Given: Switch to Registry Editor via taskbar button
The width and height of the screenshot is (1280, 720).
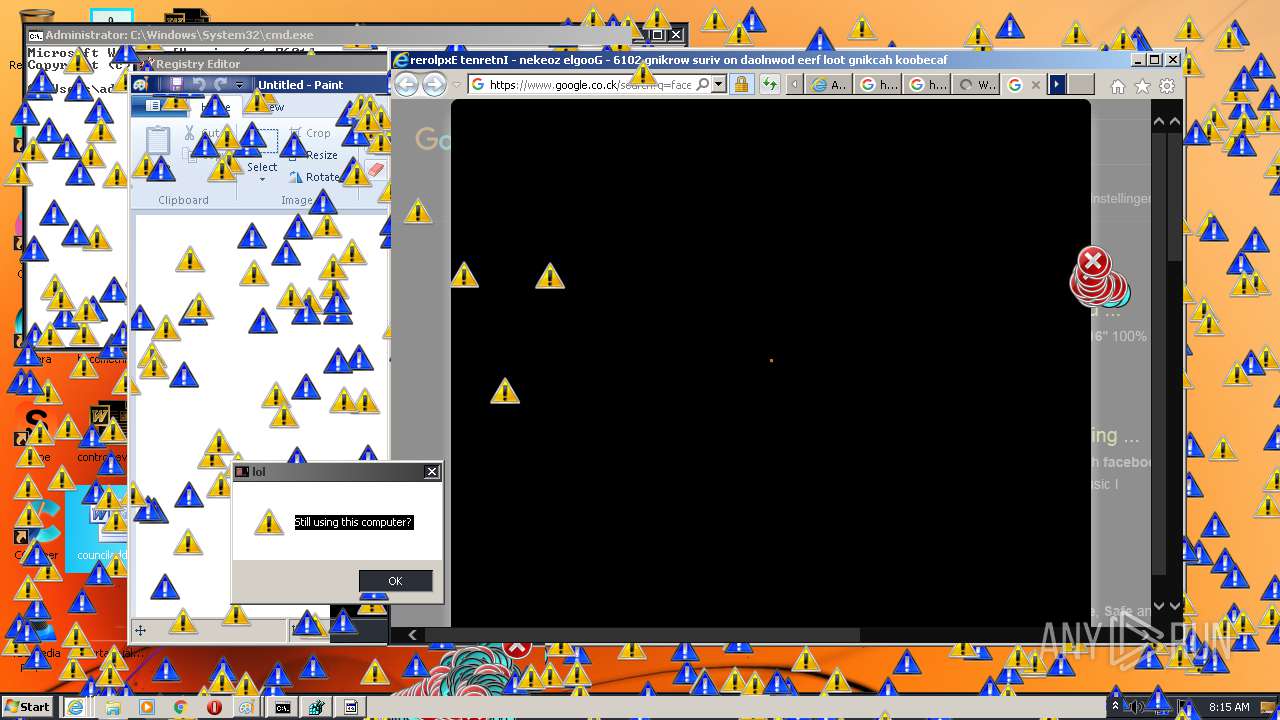Looking at the screenshot, I should 317,707.
